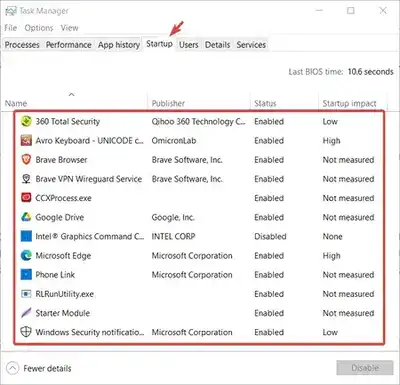Select the Avro Keyboard - UNICODE entry name
Screen dimensions: 400x385
90,140
